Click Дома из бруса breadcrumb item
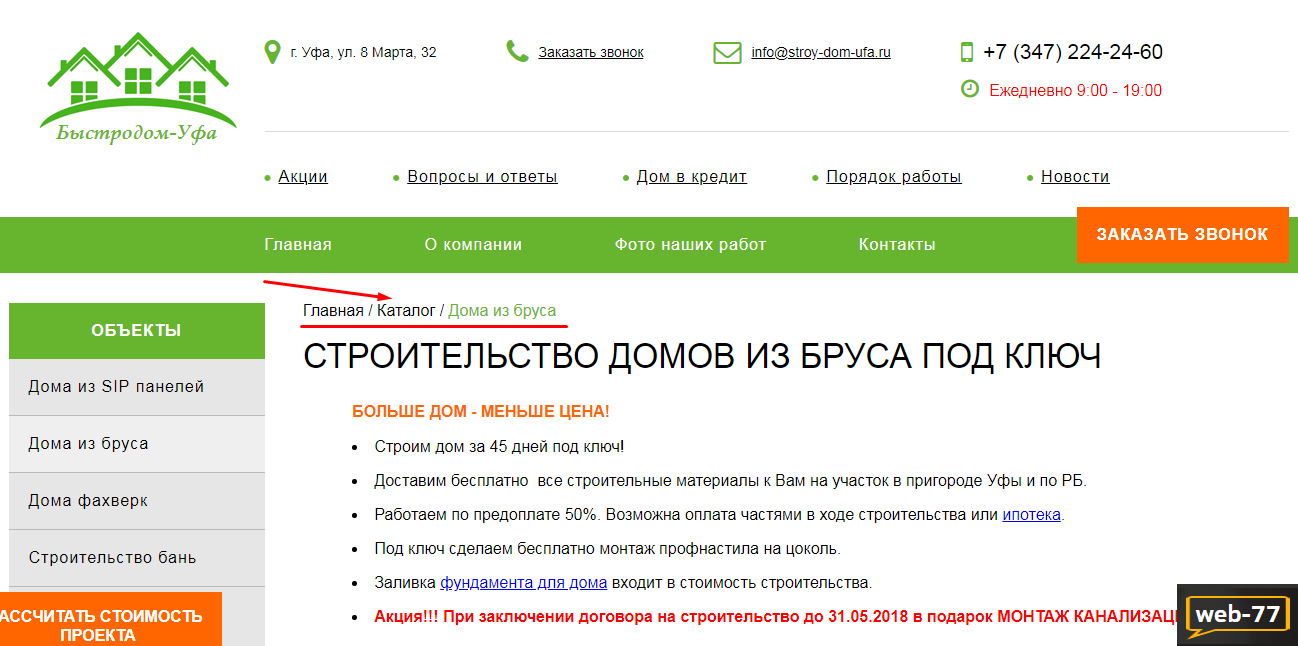The width and height of the screenshot is (1298, 646). pyautogui.click(x=502, y=310)
